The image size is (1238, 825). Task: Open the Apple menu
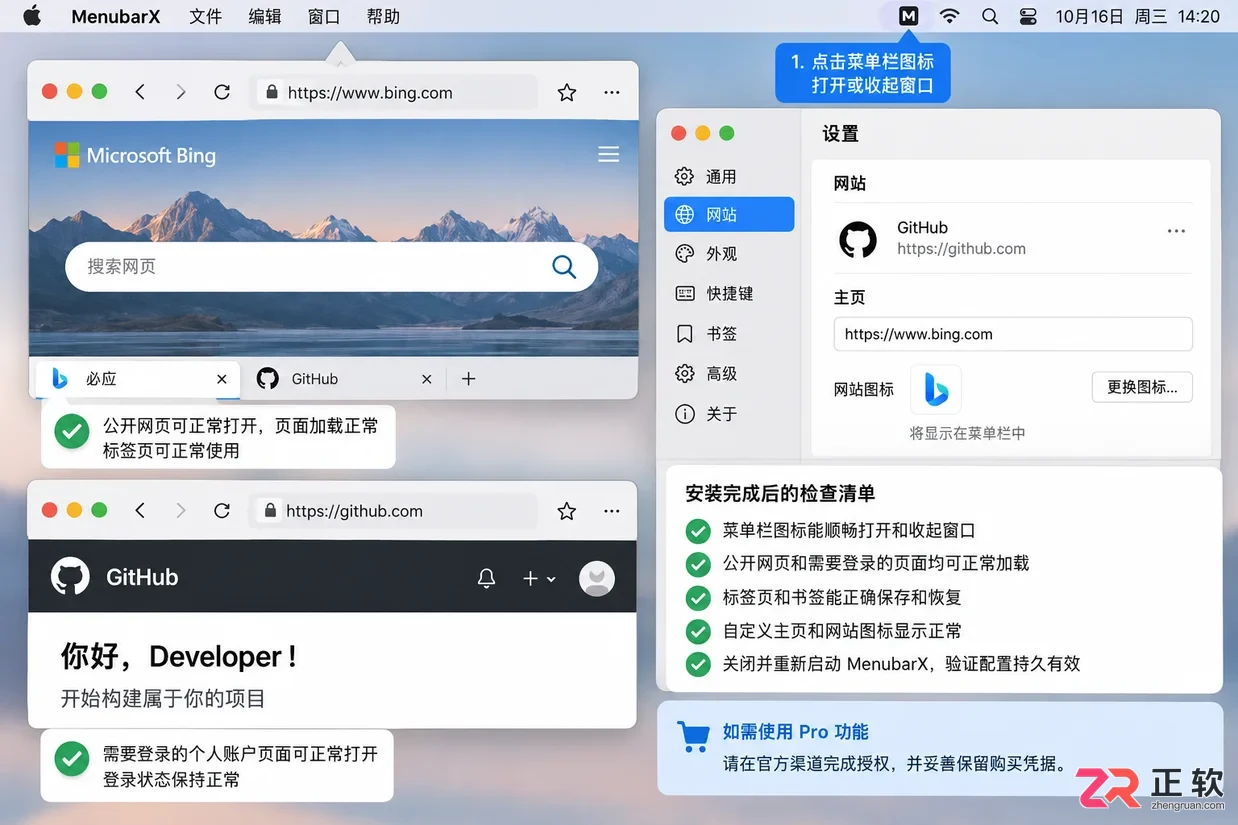(32, 16)
